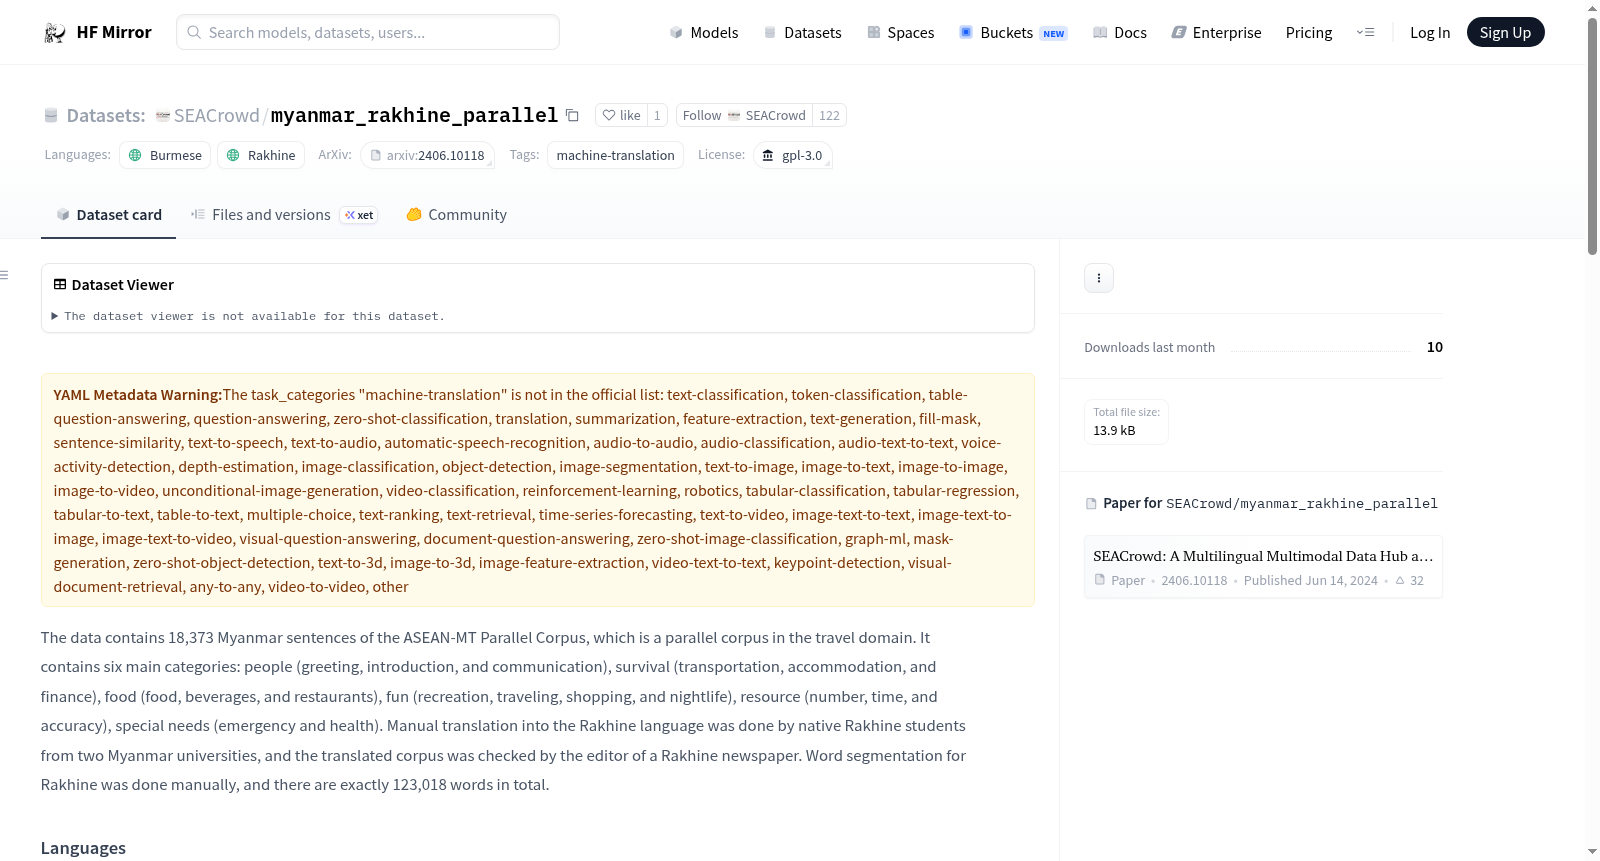The width and height of the screenshot is (1600, 861).
Task: Click the Downloads last month value 10
Action: pyautogui.click(x=1435, y=347)
